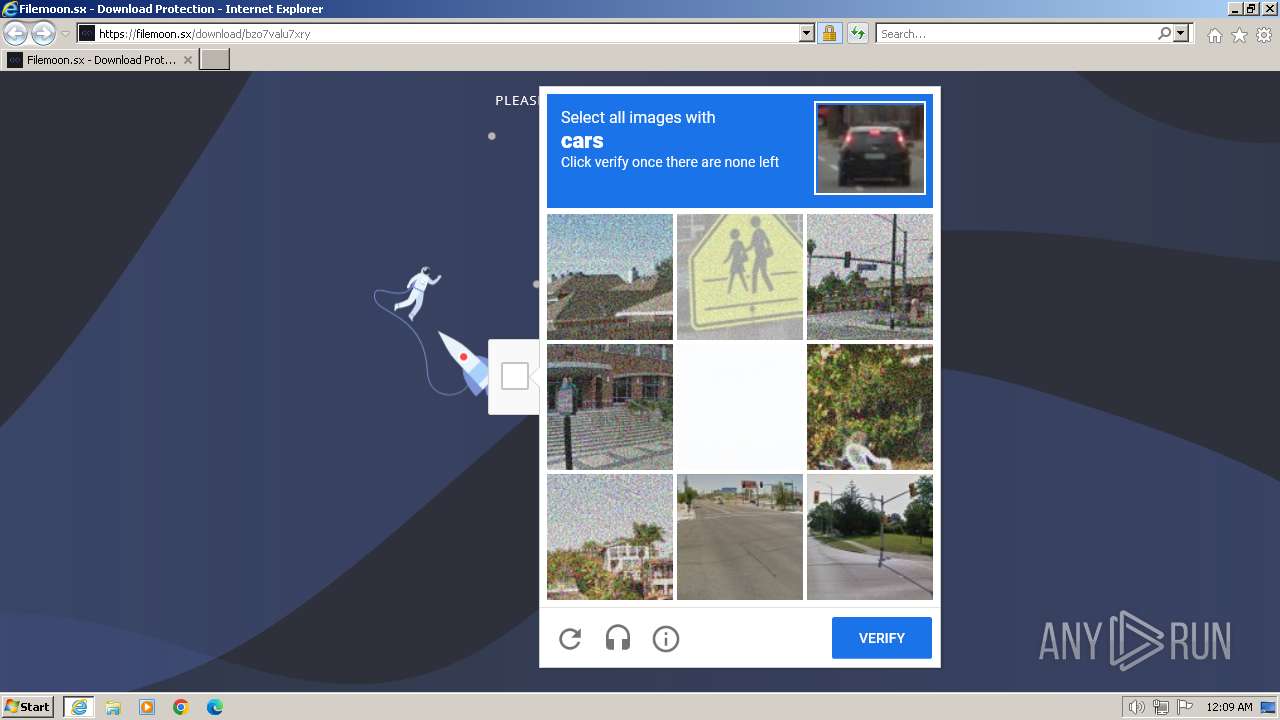Reload a new captcha challenge

coord(570,638)
